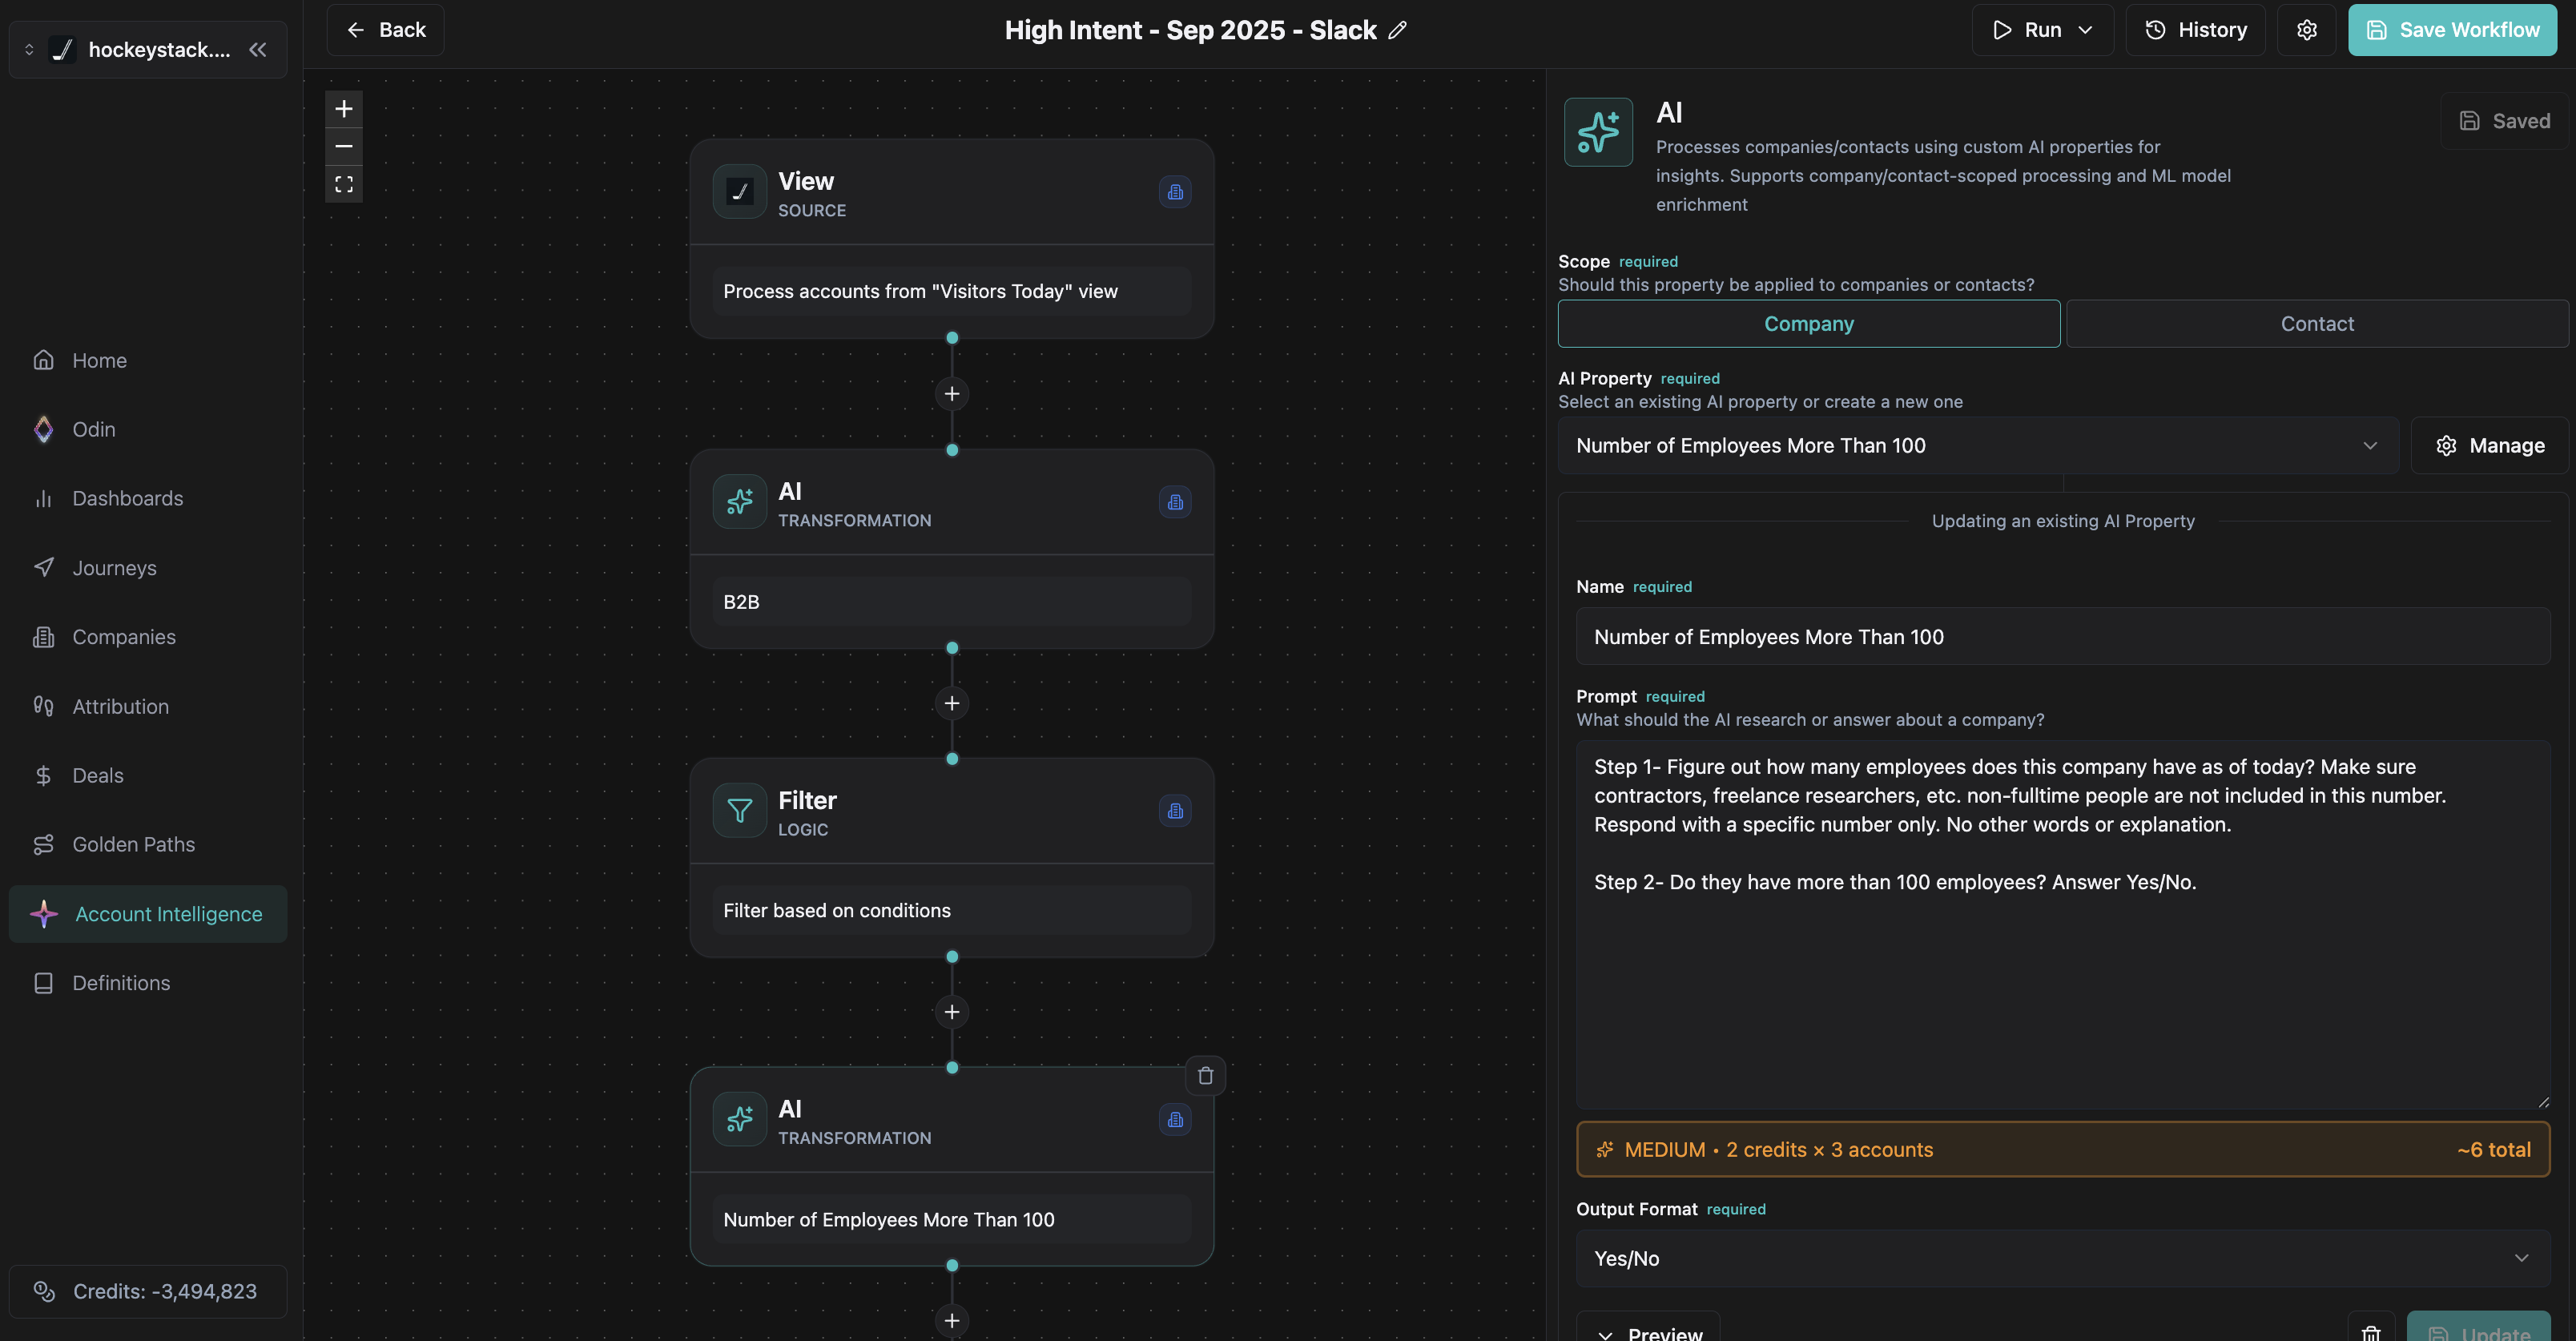The height and width of the screenshot is (1341, 2576).
Task: Expand the Run button options
Action: [2085, 30]
